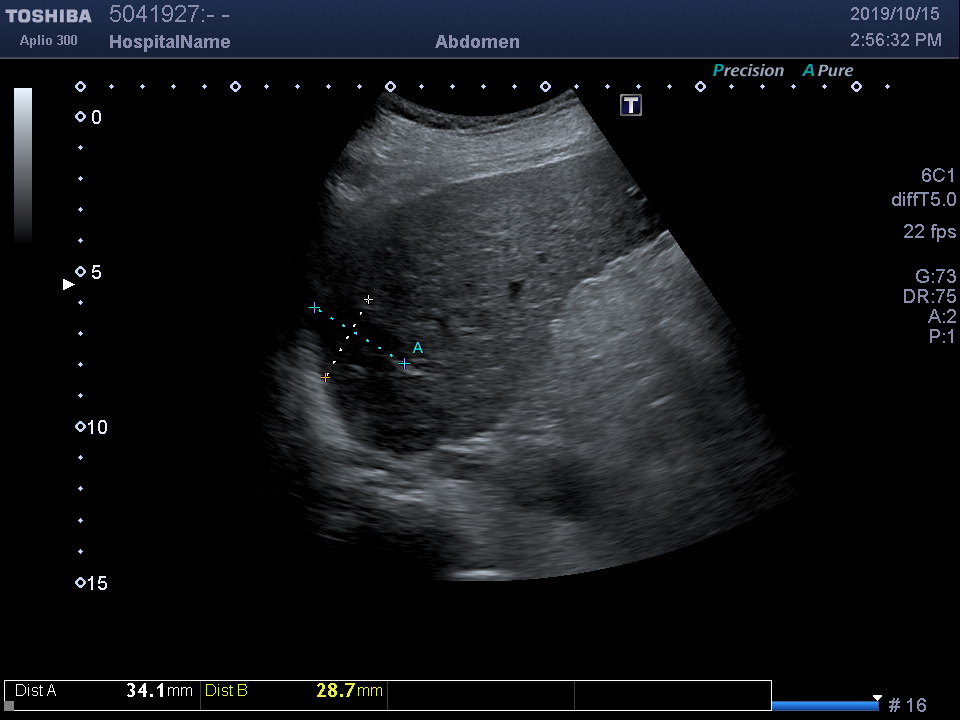Click the APure imaging indicator
Screen dimensions: 960x720
(x=828, y=71)
